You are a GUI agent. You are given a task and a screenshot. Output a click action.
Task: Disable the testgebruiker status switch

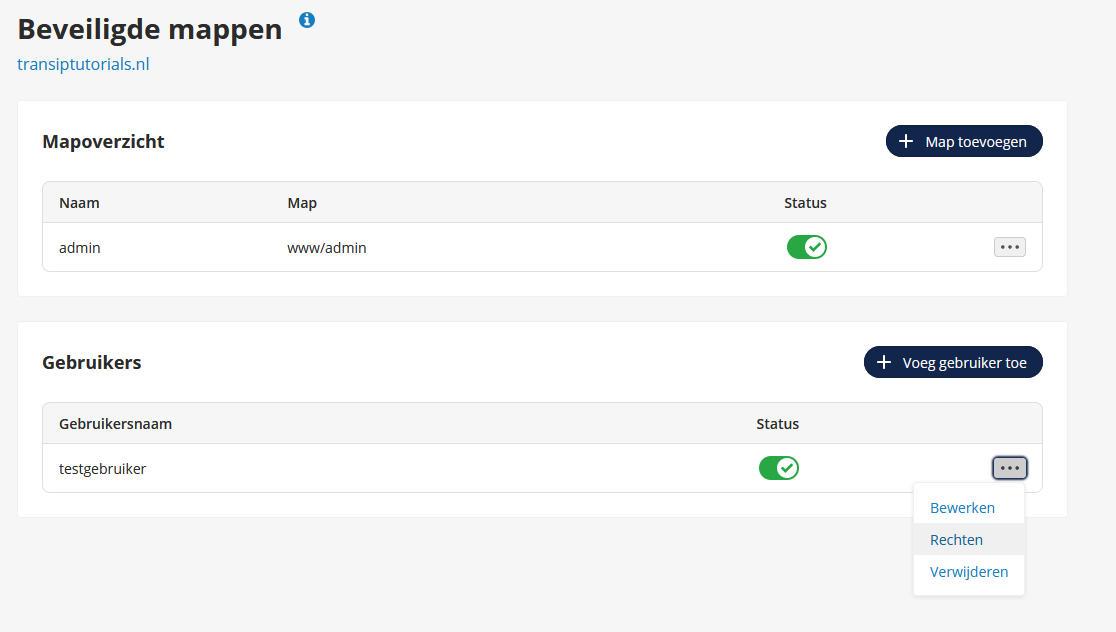[x=779, y=468]
